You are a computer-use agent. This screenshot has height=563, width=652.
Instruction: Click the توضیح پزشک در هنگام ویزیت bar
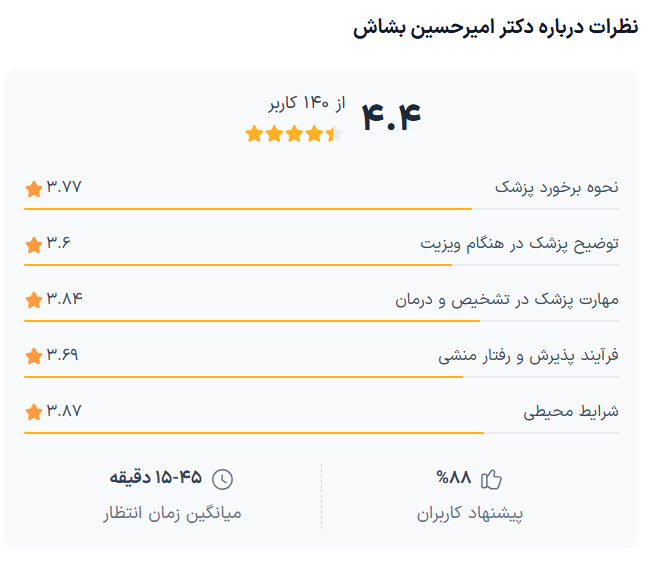pyautogui.click(x=321, y=265)
